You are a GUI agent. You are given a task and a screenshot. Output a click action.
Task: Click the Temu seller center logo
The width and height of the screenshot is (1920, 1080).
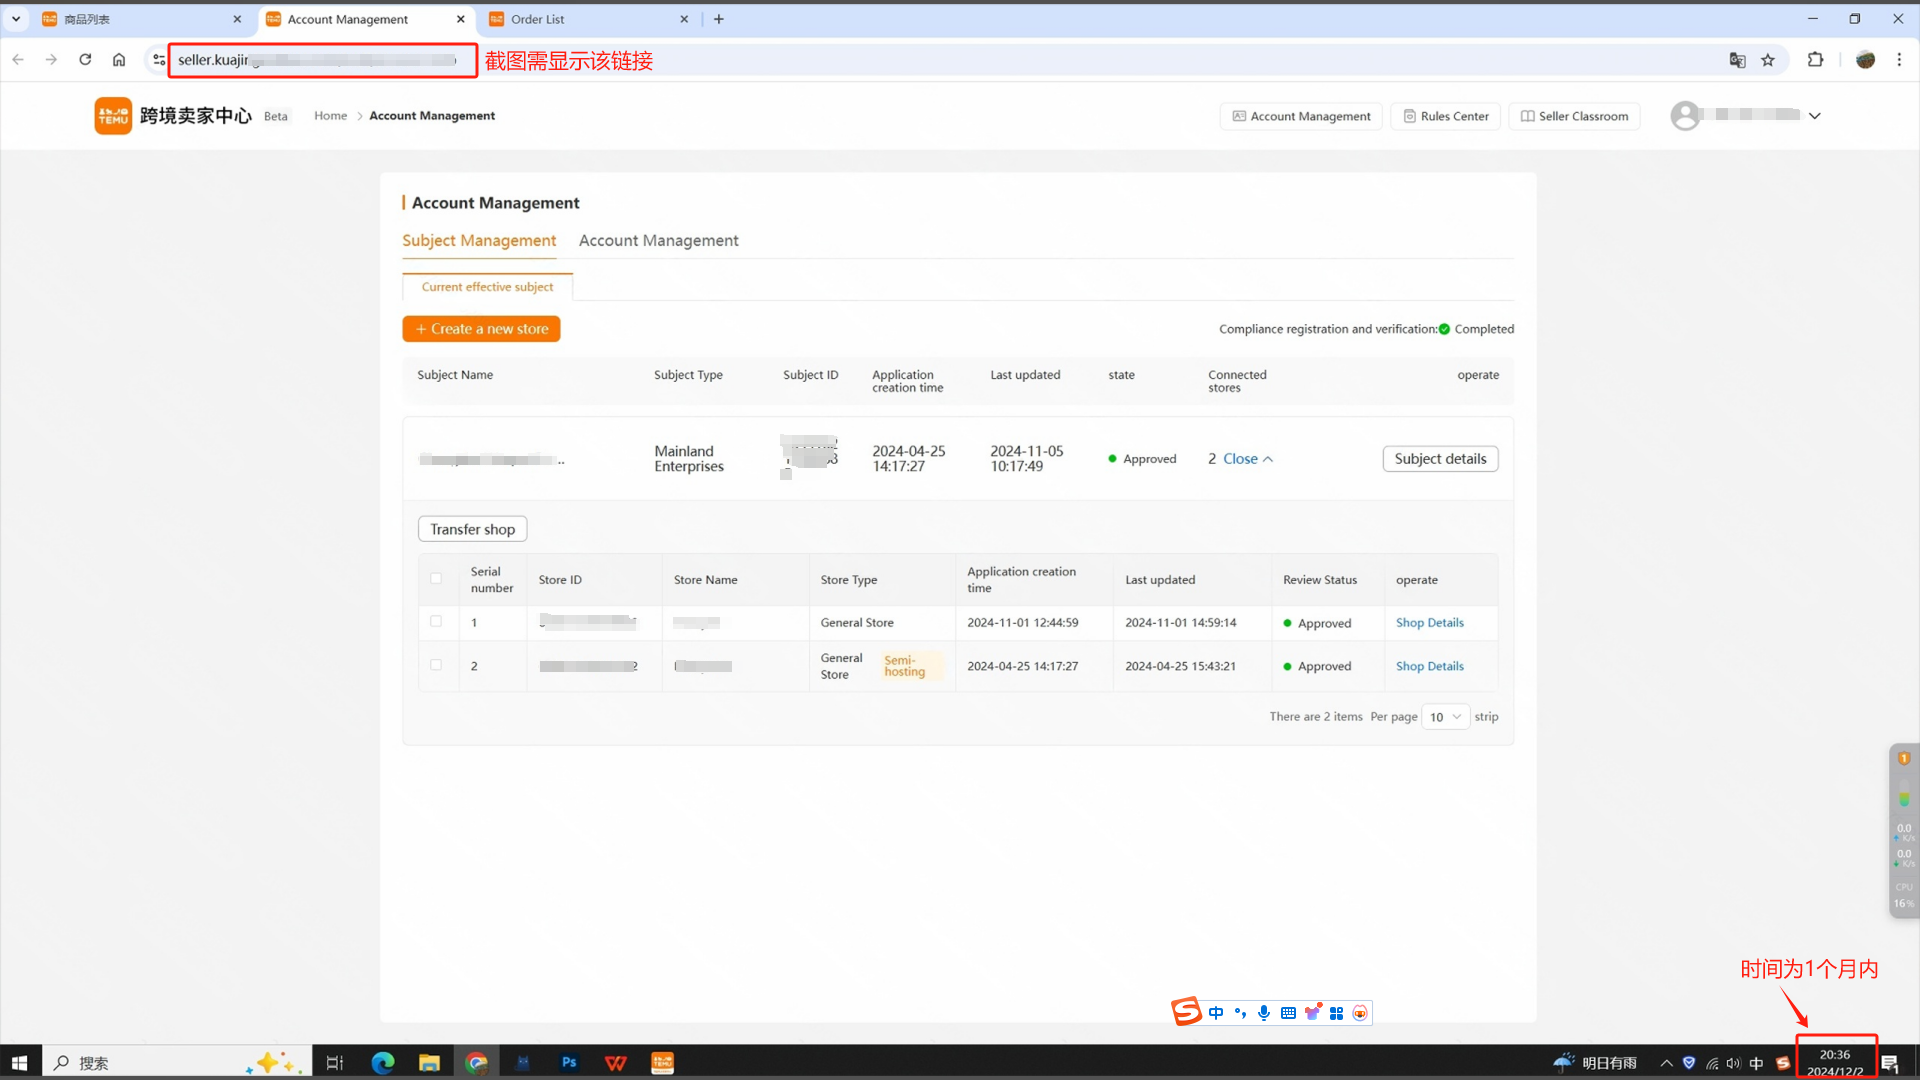pyautogui.click(x=113, y=116)
